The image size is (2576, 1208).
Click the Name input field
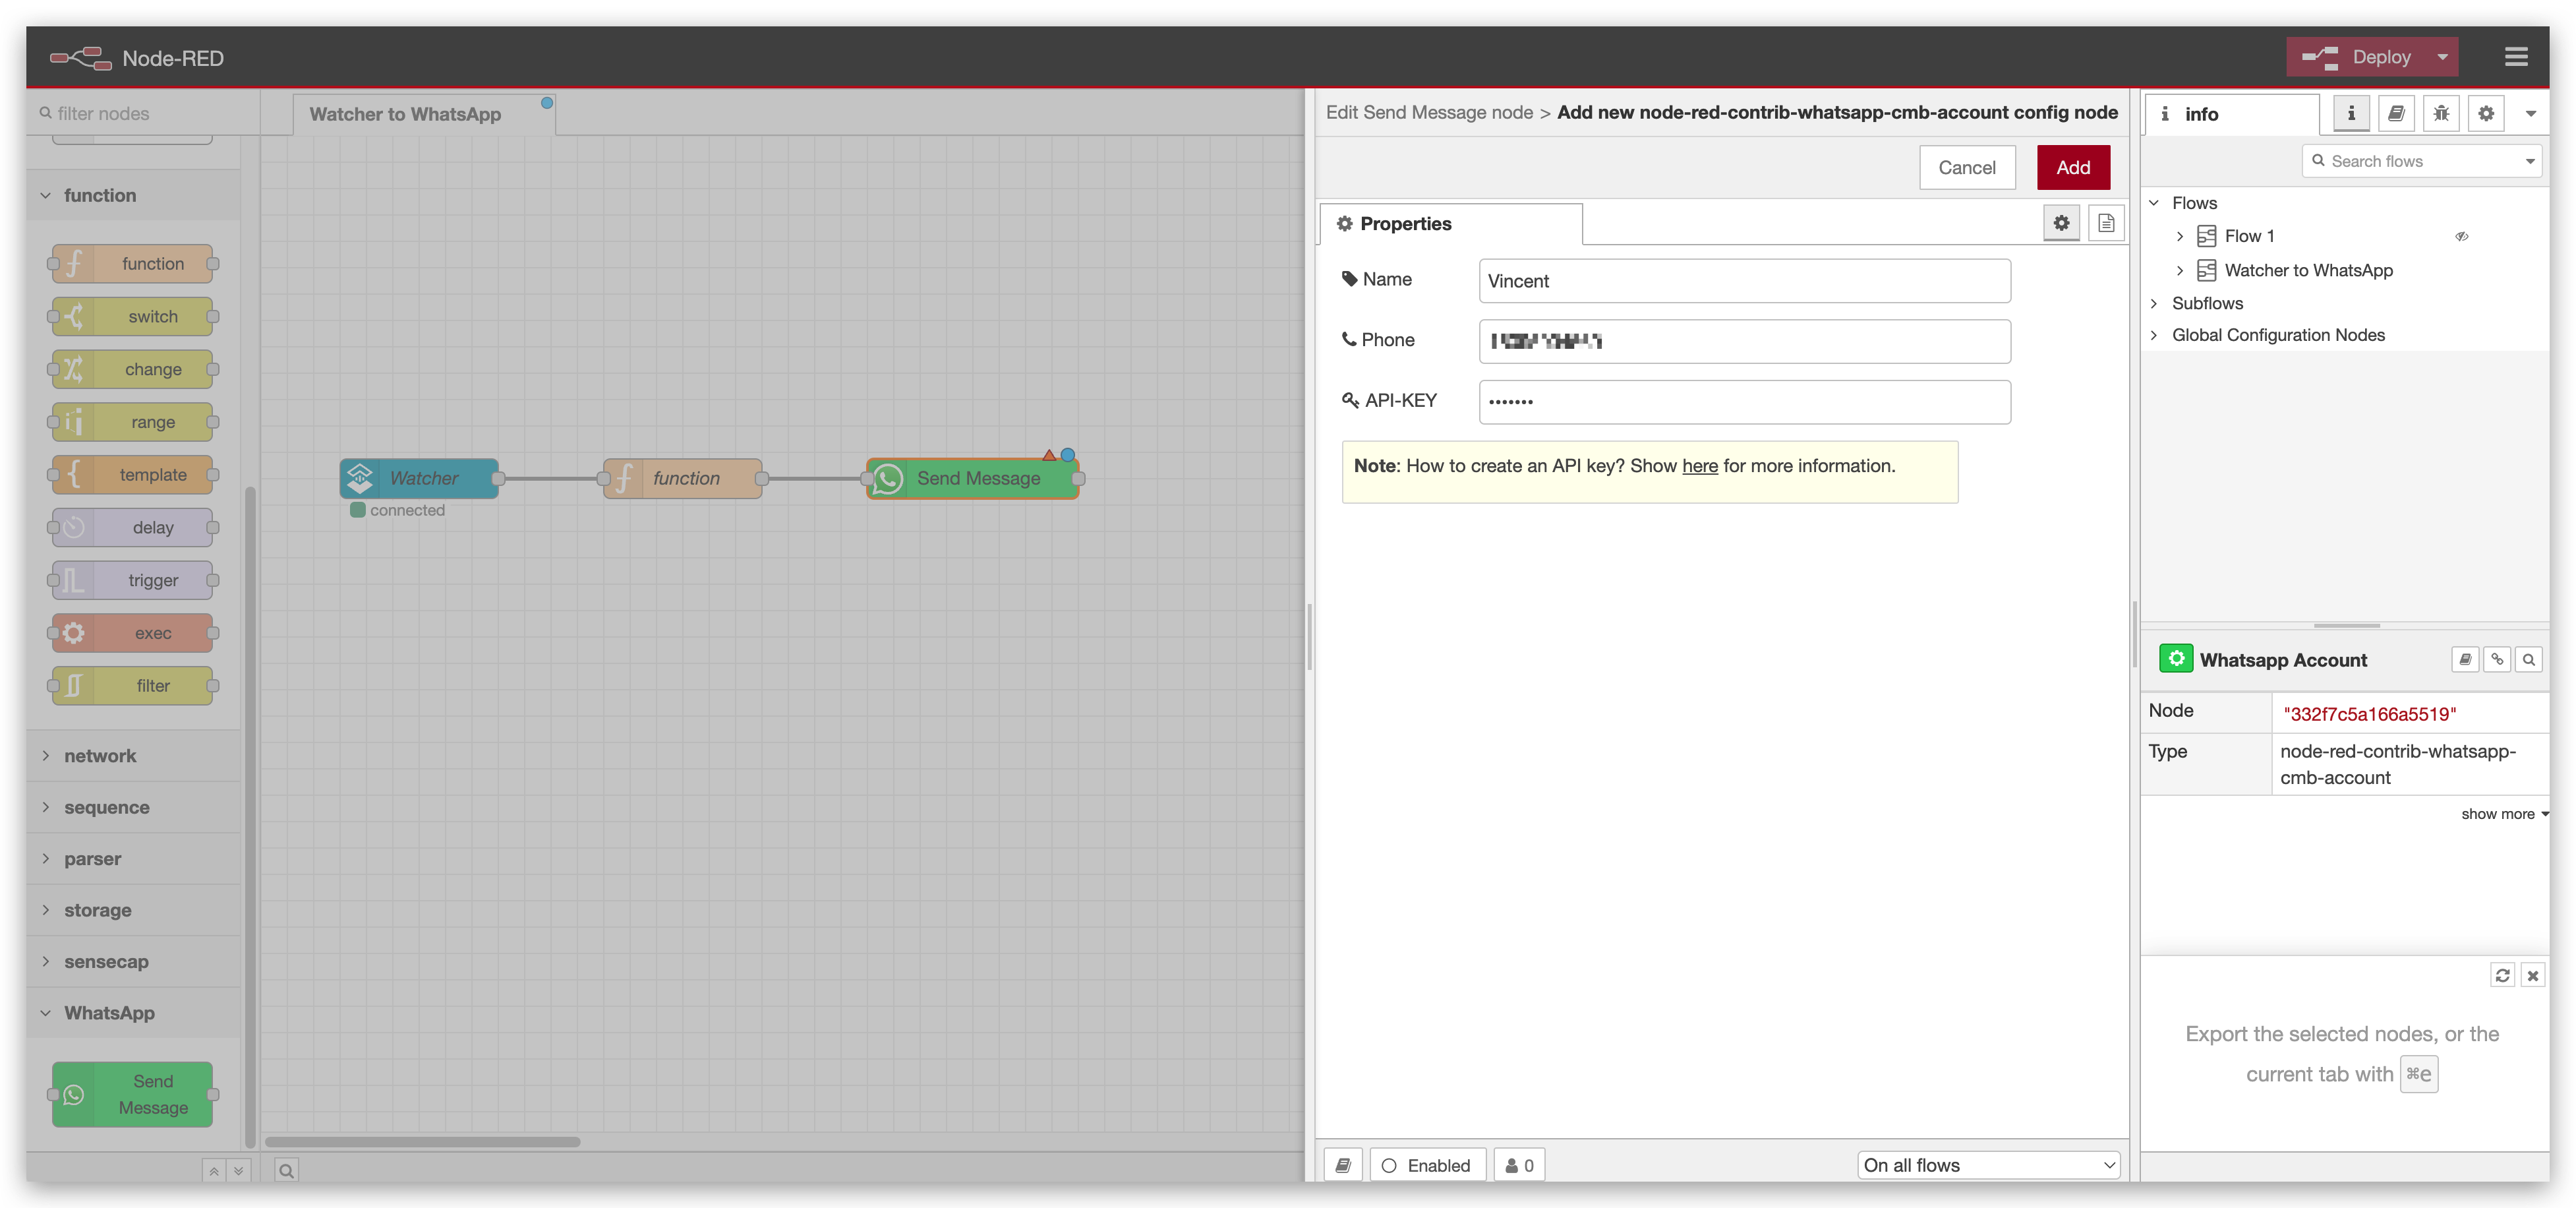pos(1745,281)
